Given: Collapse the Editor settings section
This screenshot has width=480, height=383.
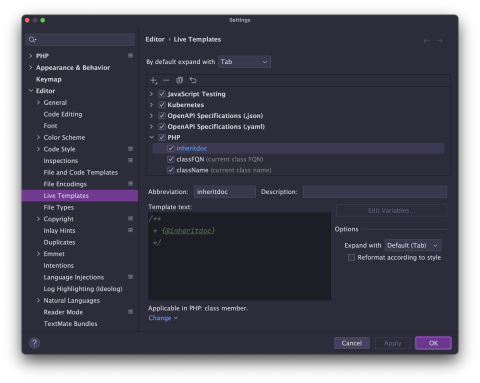Looking at the screenshot, I should (x=31, y=91).
